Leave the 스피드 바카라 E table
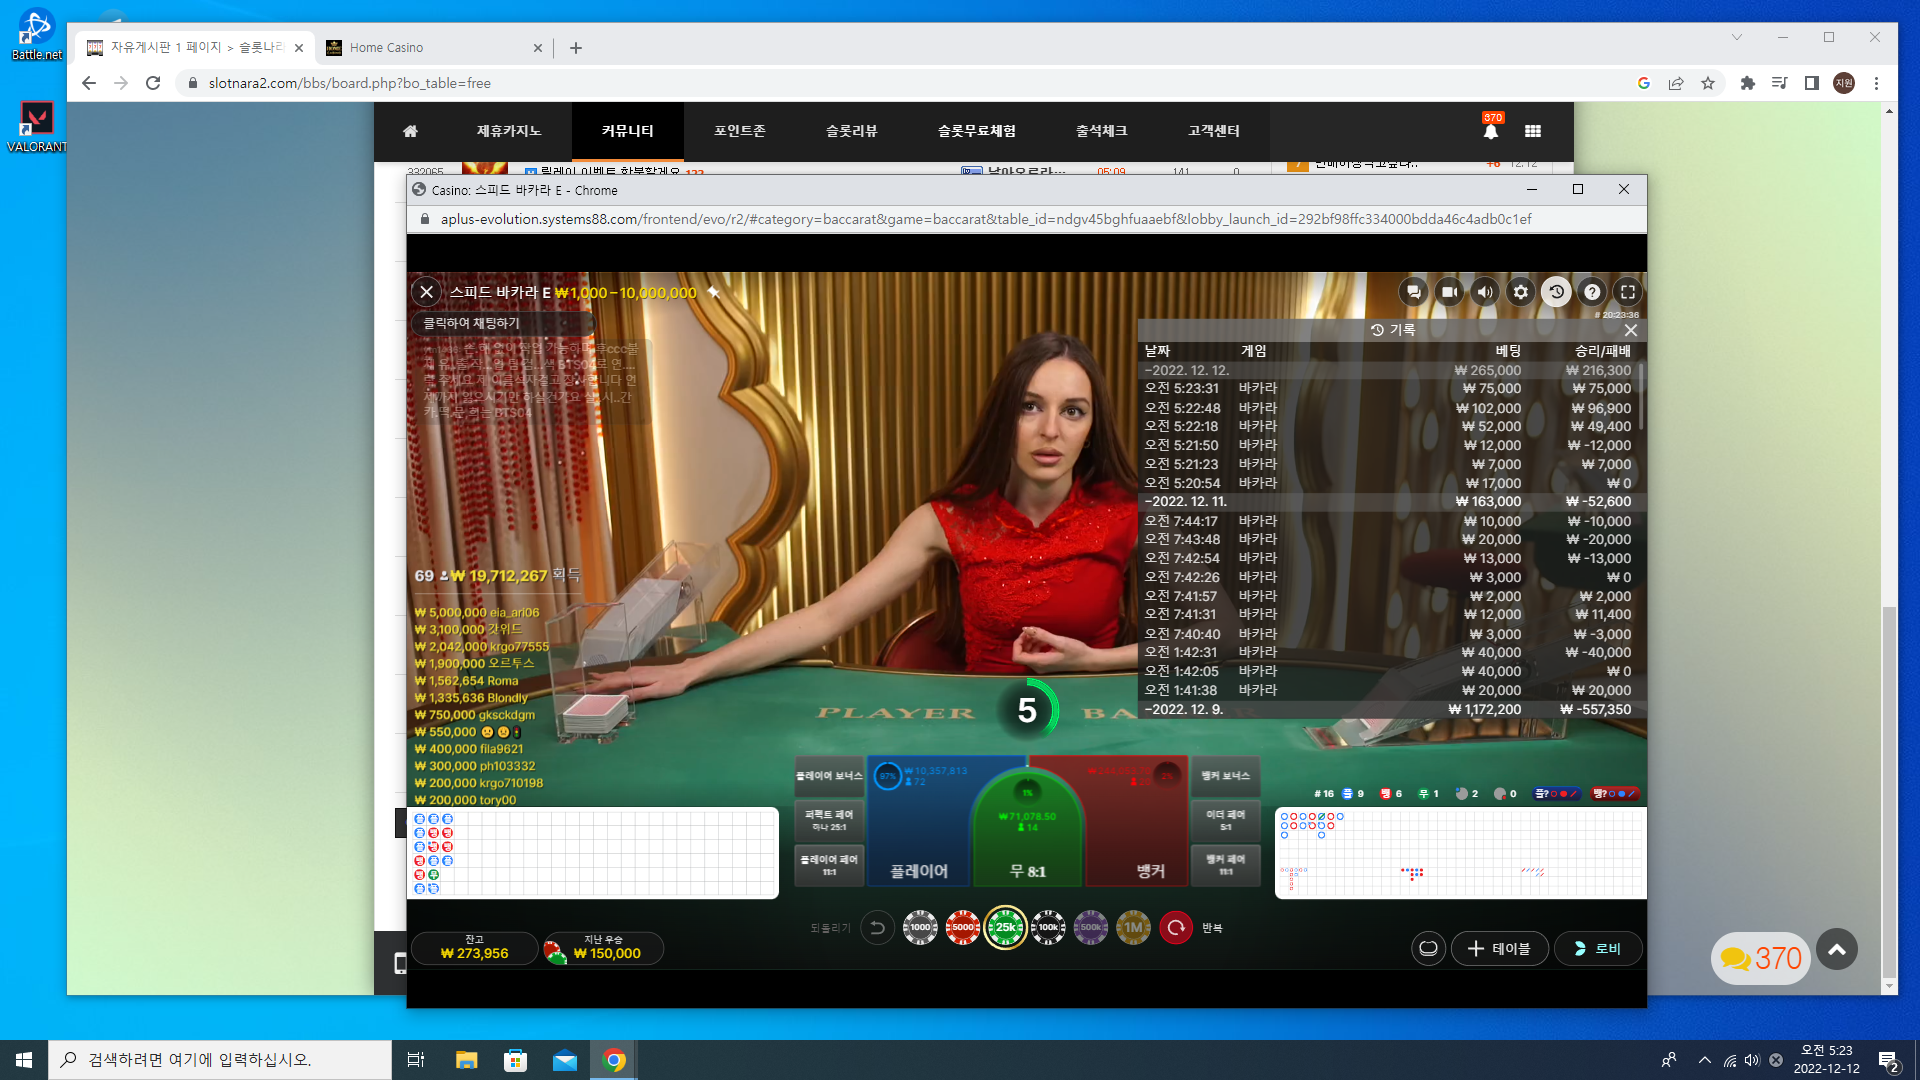Viewport: 1920px width, 1080px height. click(427, 292)
